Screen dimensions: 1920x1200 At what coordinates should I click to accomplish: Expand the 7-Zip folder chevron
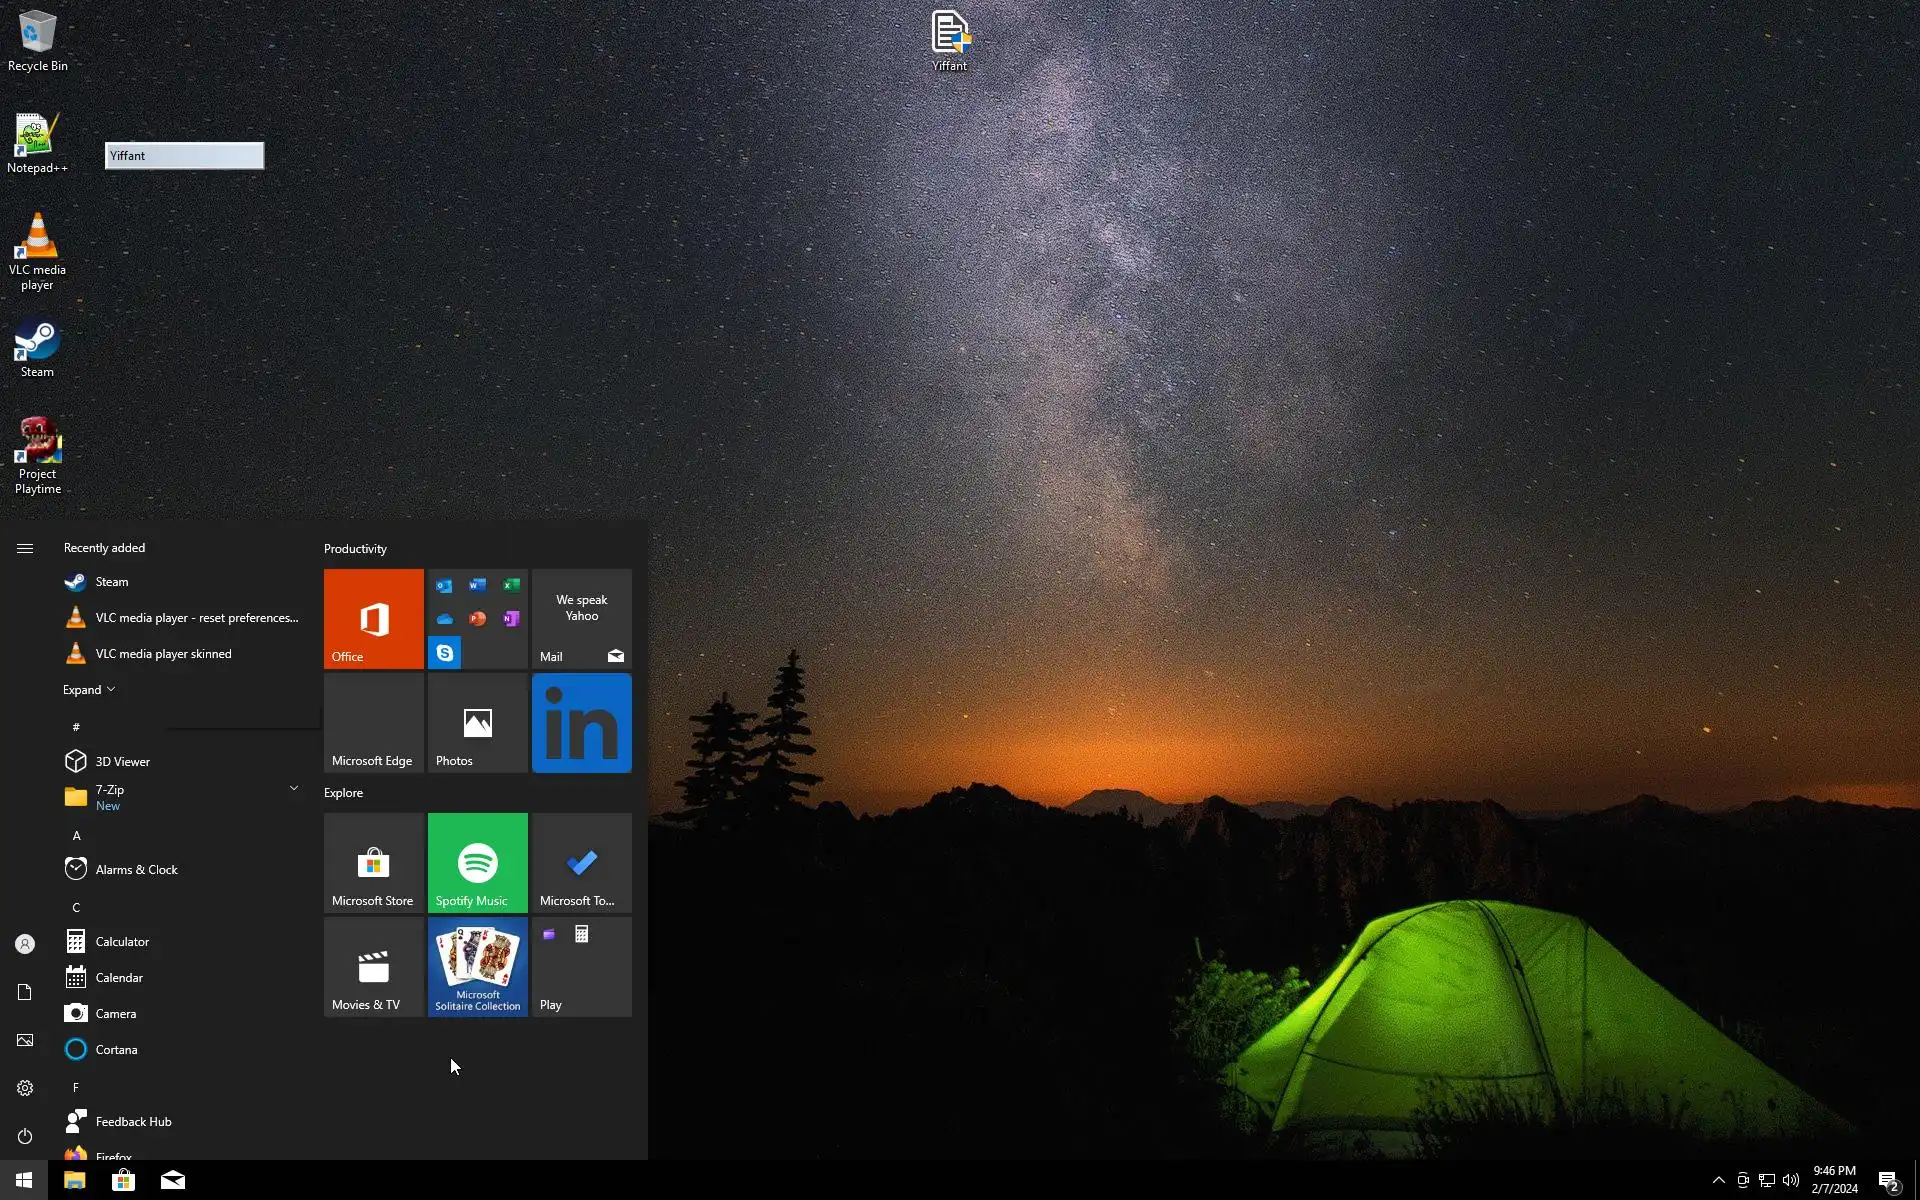click(x=294, y=788)
